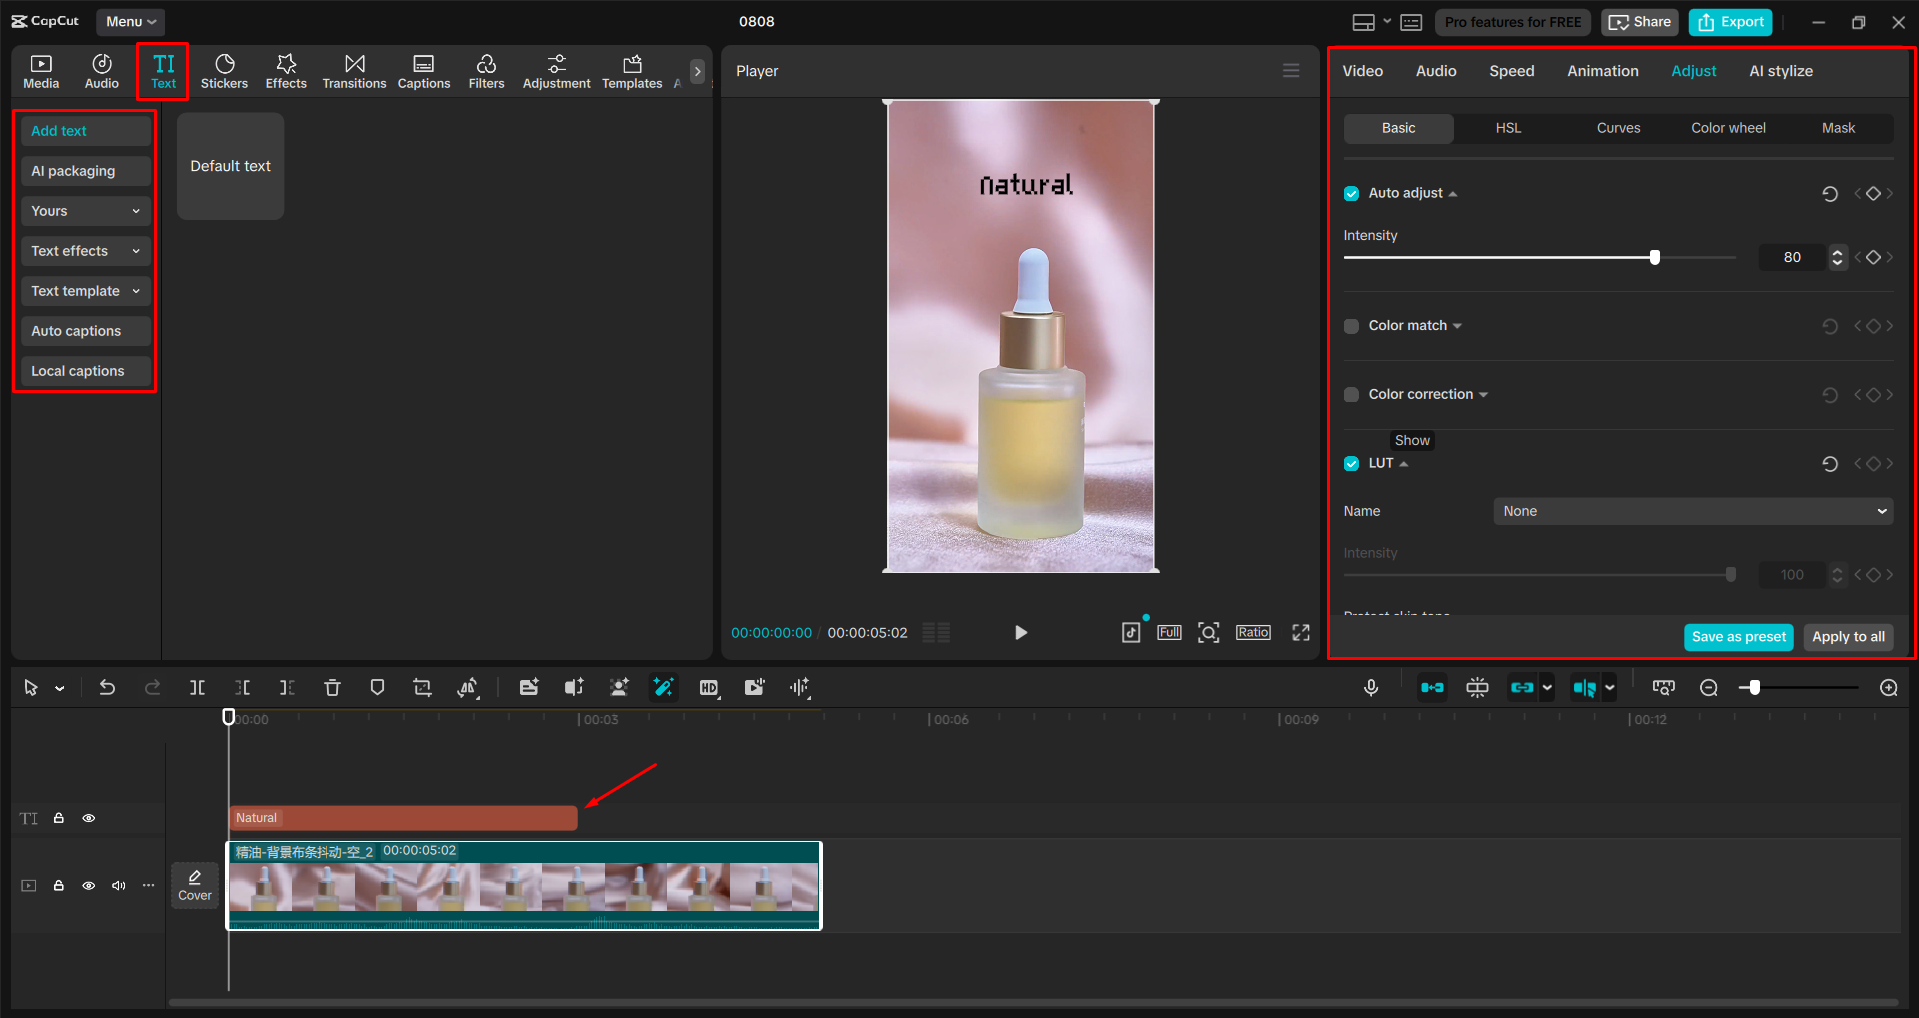Open the Filters panel

tap(486, 70)
